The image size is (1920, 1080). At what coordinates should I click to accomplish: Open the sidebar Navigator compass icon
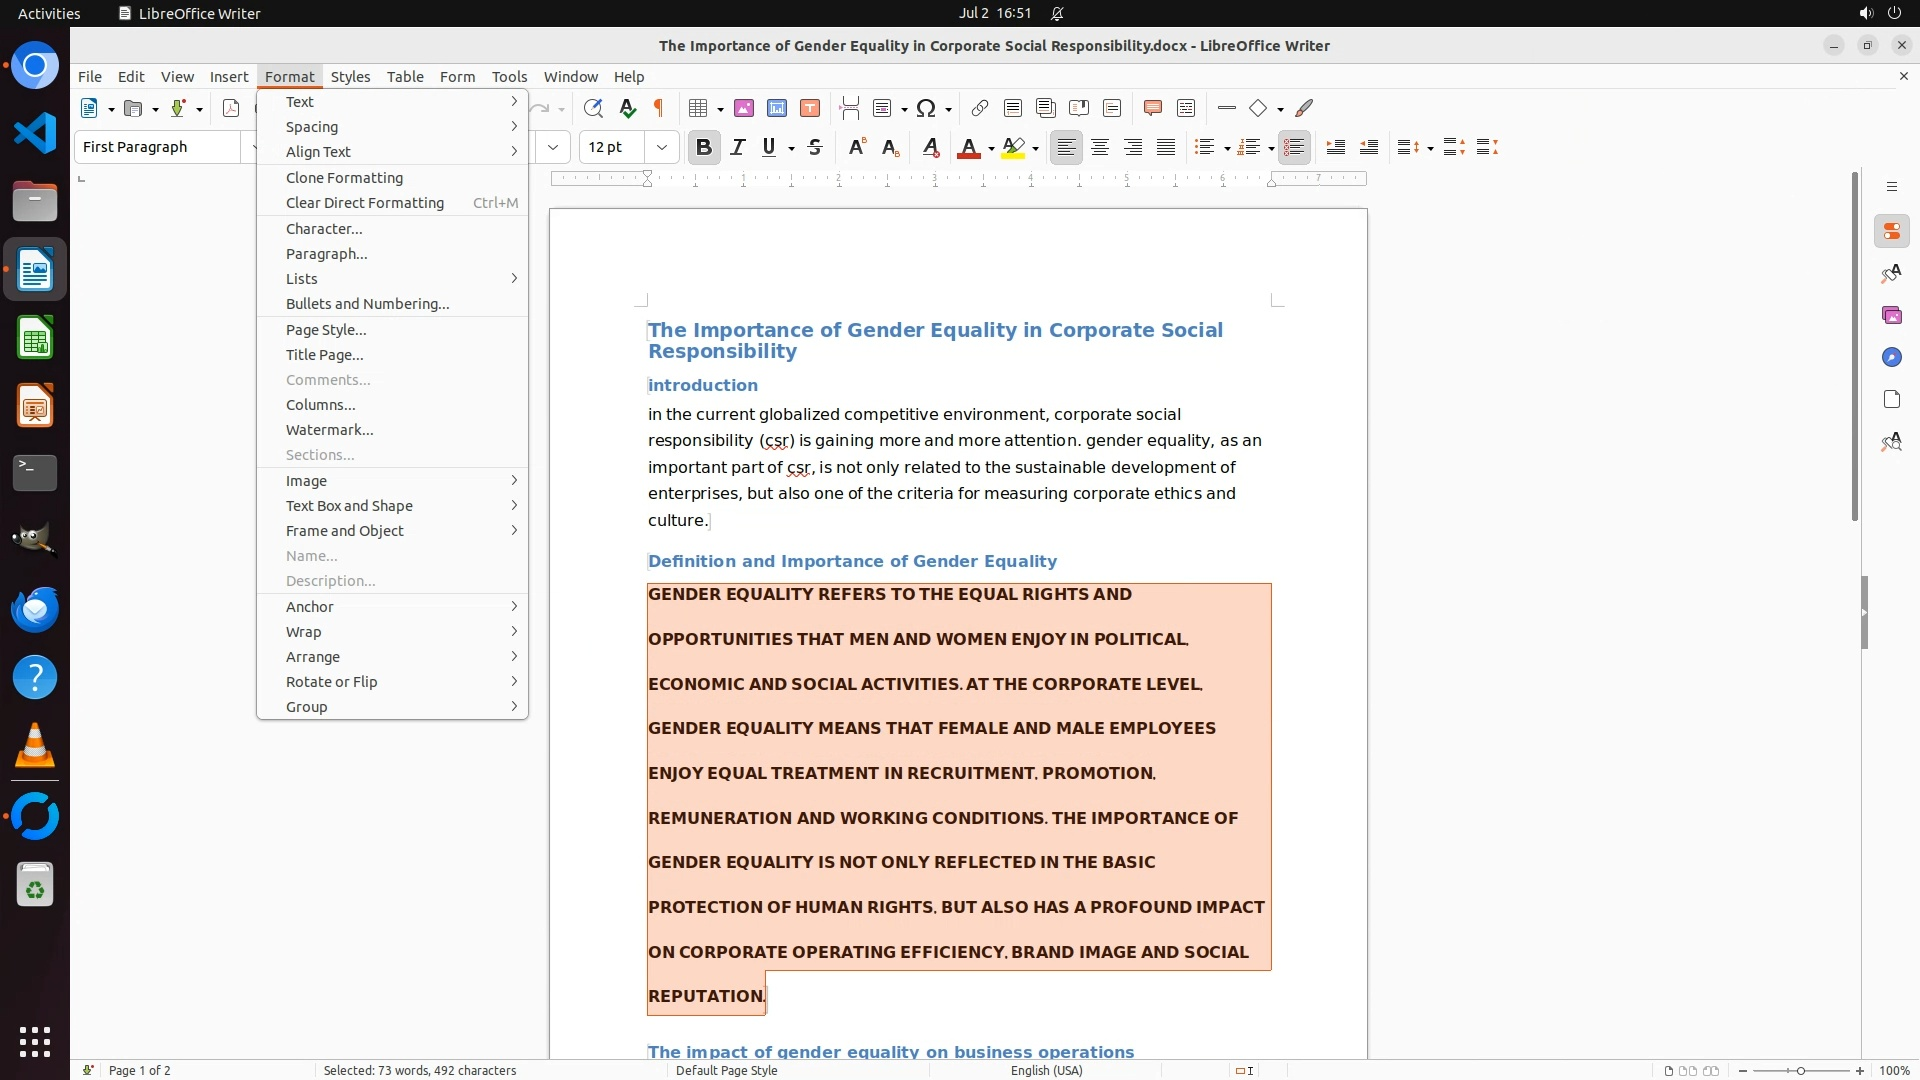(1891, 357)
